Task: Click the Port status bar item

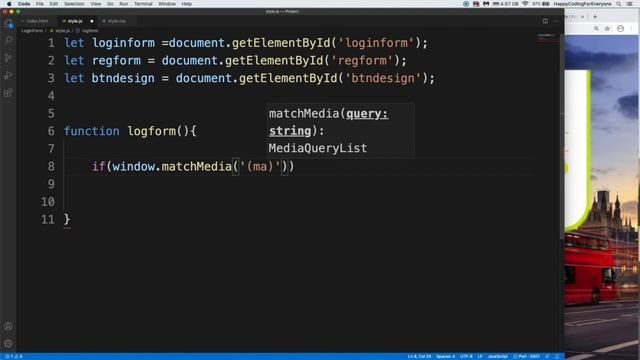Action: pyautogui.click(x=527, y=356)
